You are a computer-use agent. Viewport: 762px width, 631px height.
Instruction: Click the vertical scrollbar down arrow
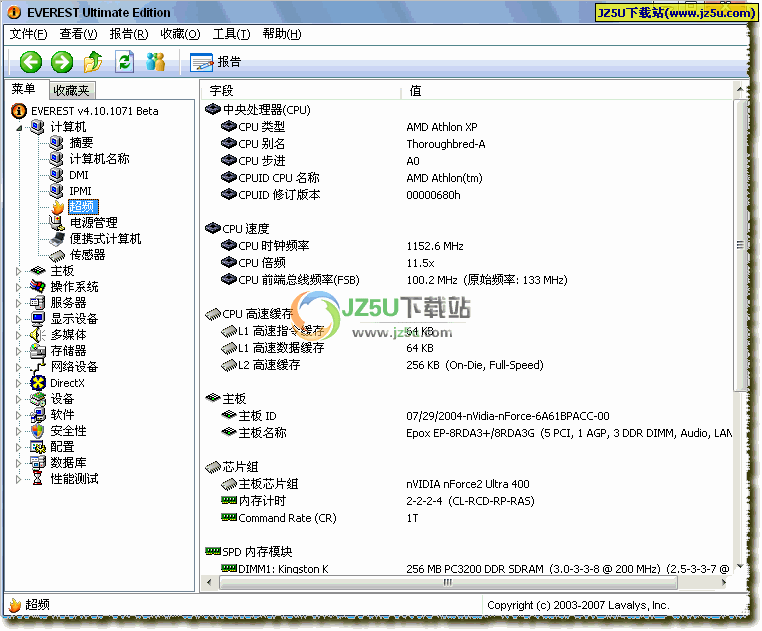pos(740,566)
